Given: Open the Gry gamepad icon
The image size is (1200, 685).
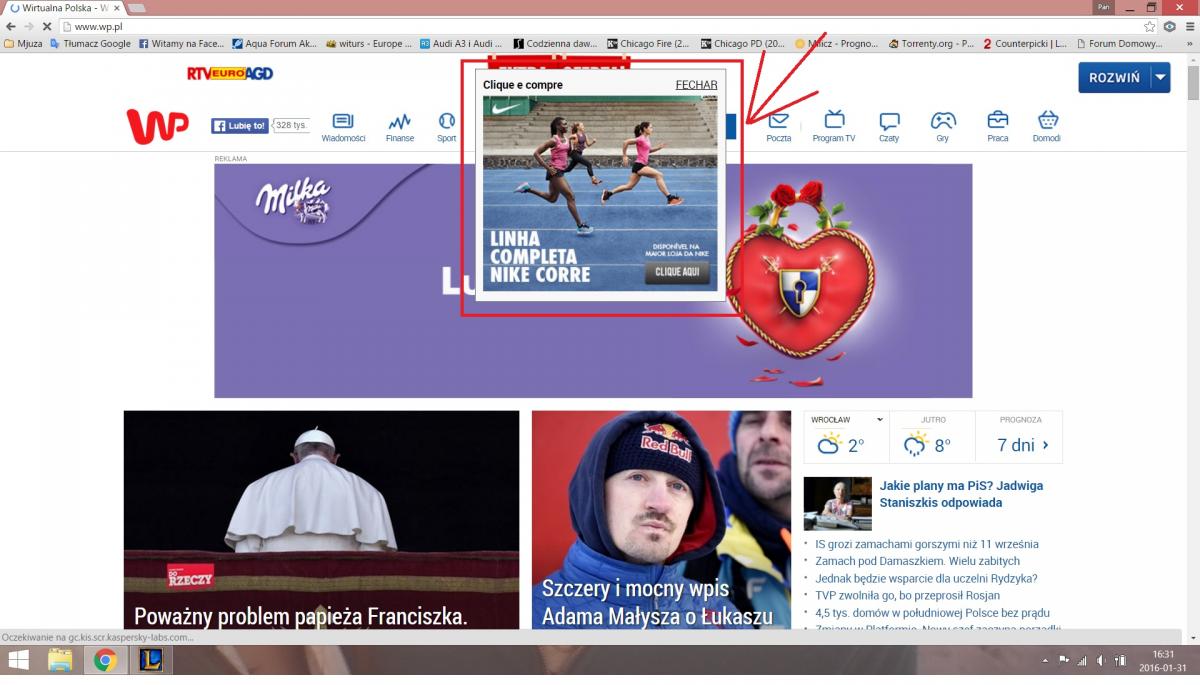Looking at the screenshot, I should pos(943,127).
